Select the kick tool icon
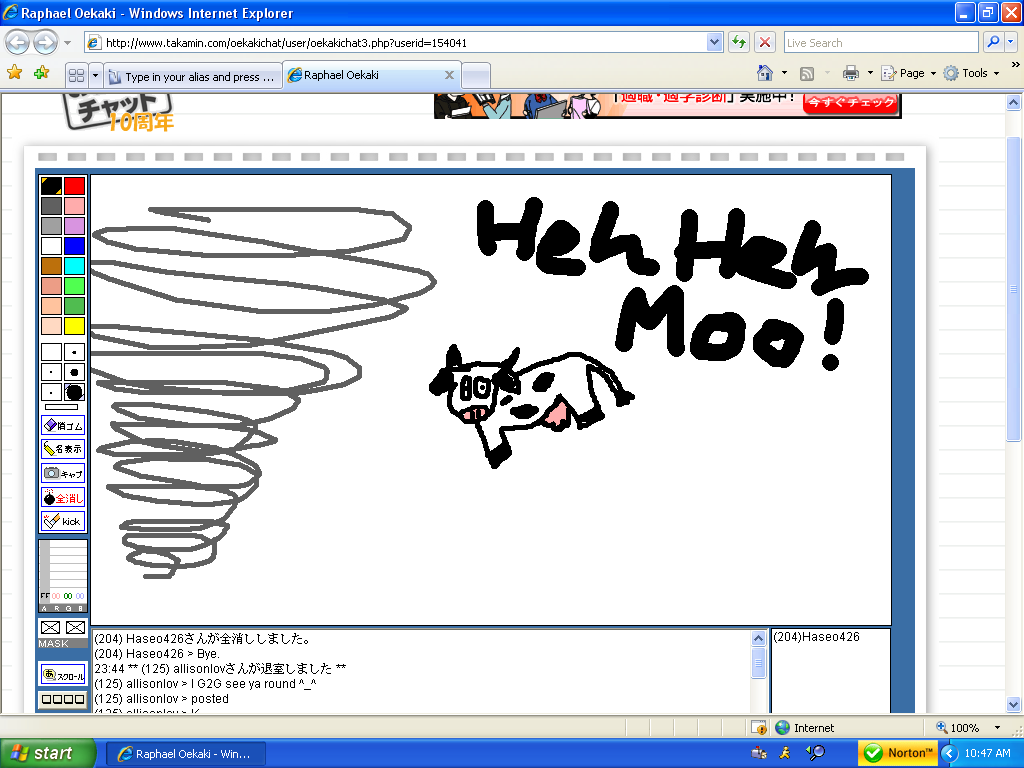Screen dimensions: 1024x768 62,520
